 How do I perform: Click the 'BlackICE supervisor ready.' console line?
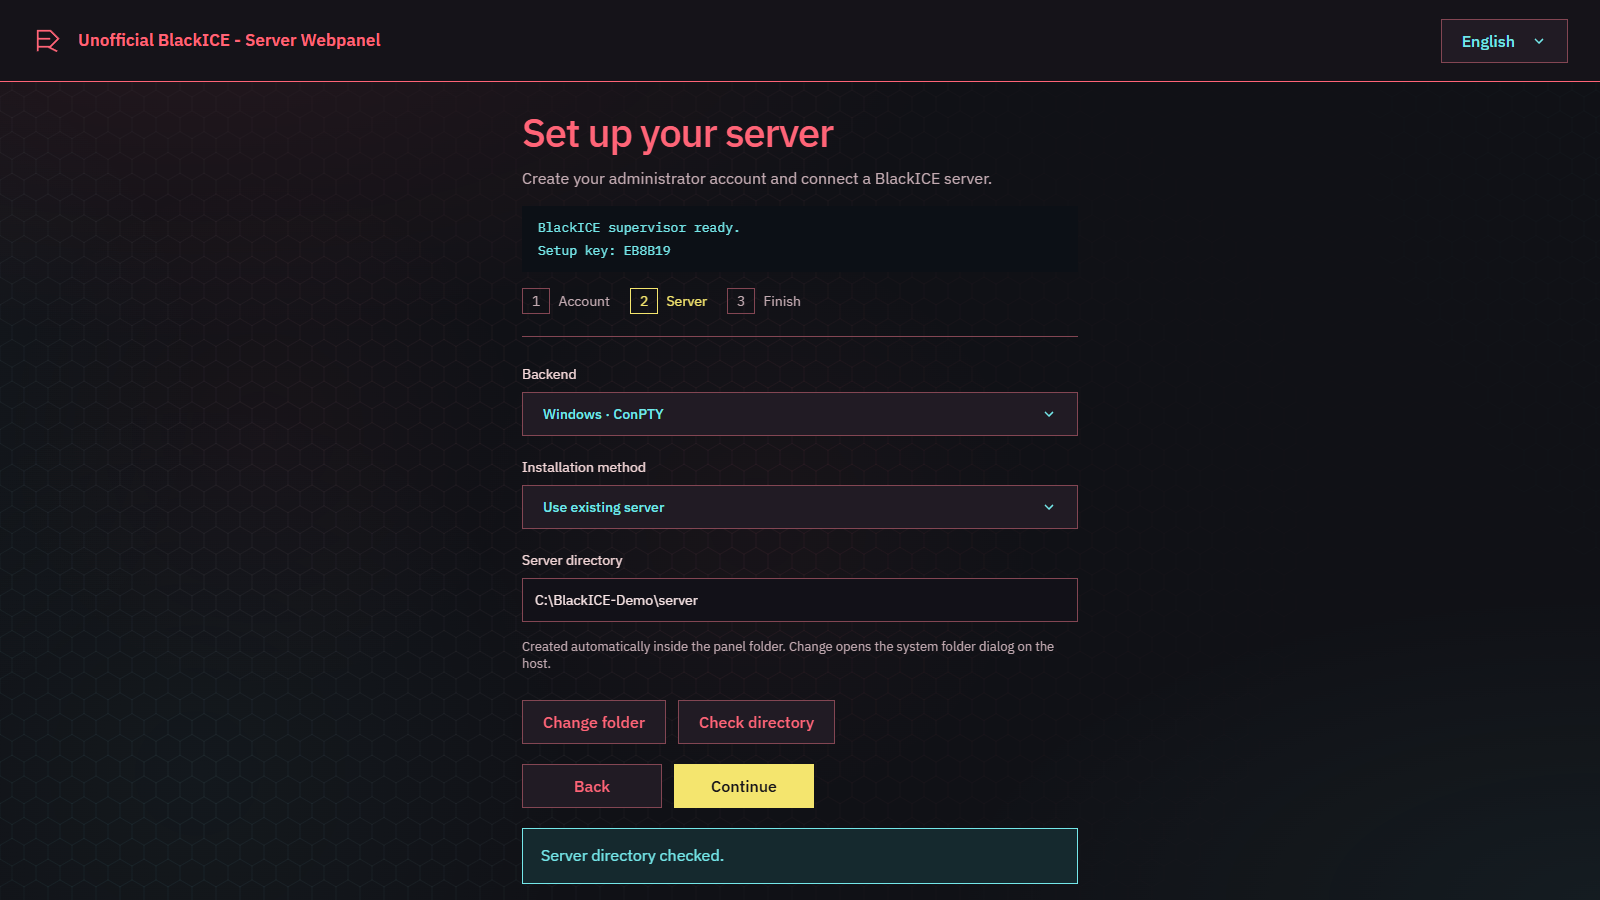pyautogui.click(x=638, y=228)
